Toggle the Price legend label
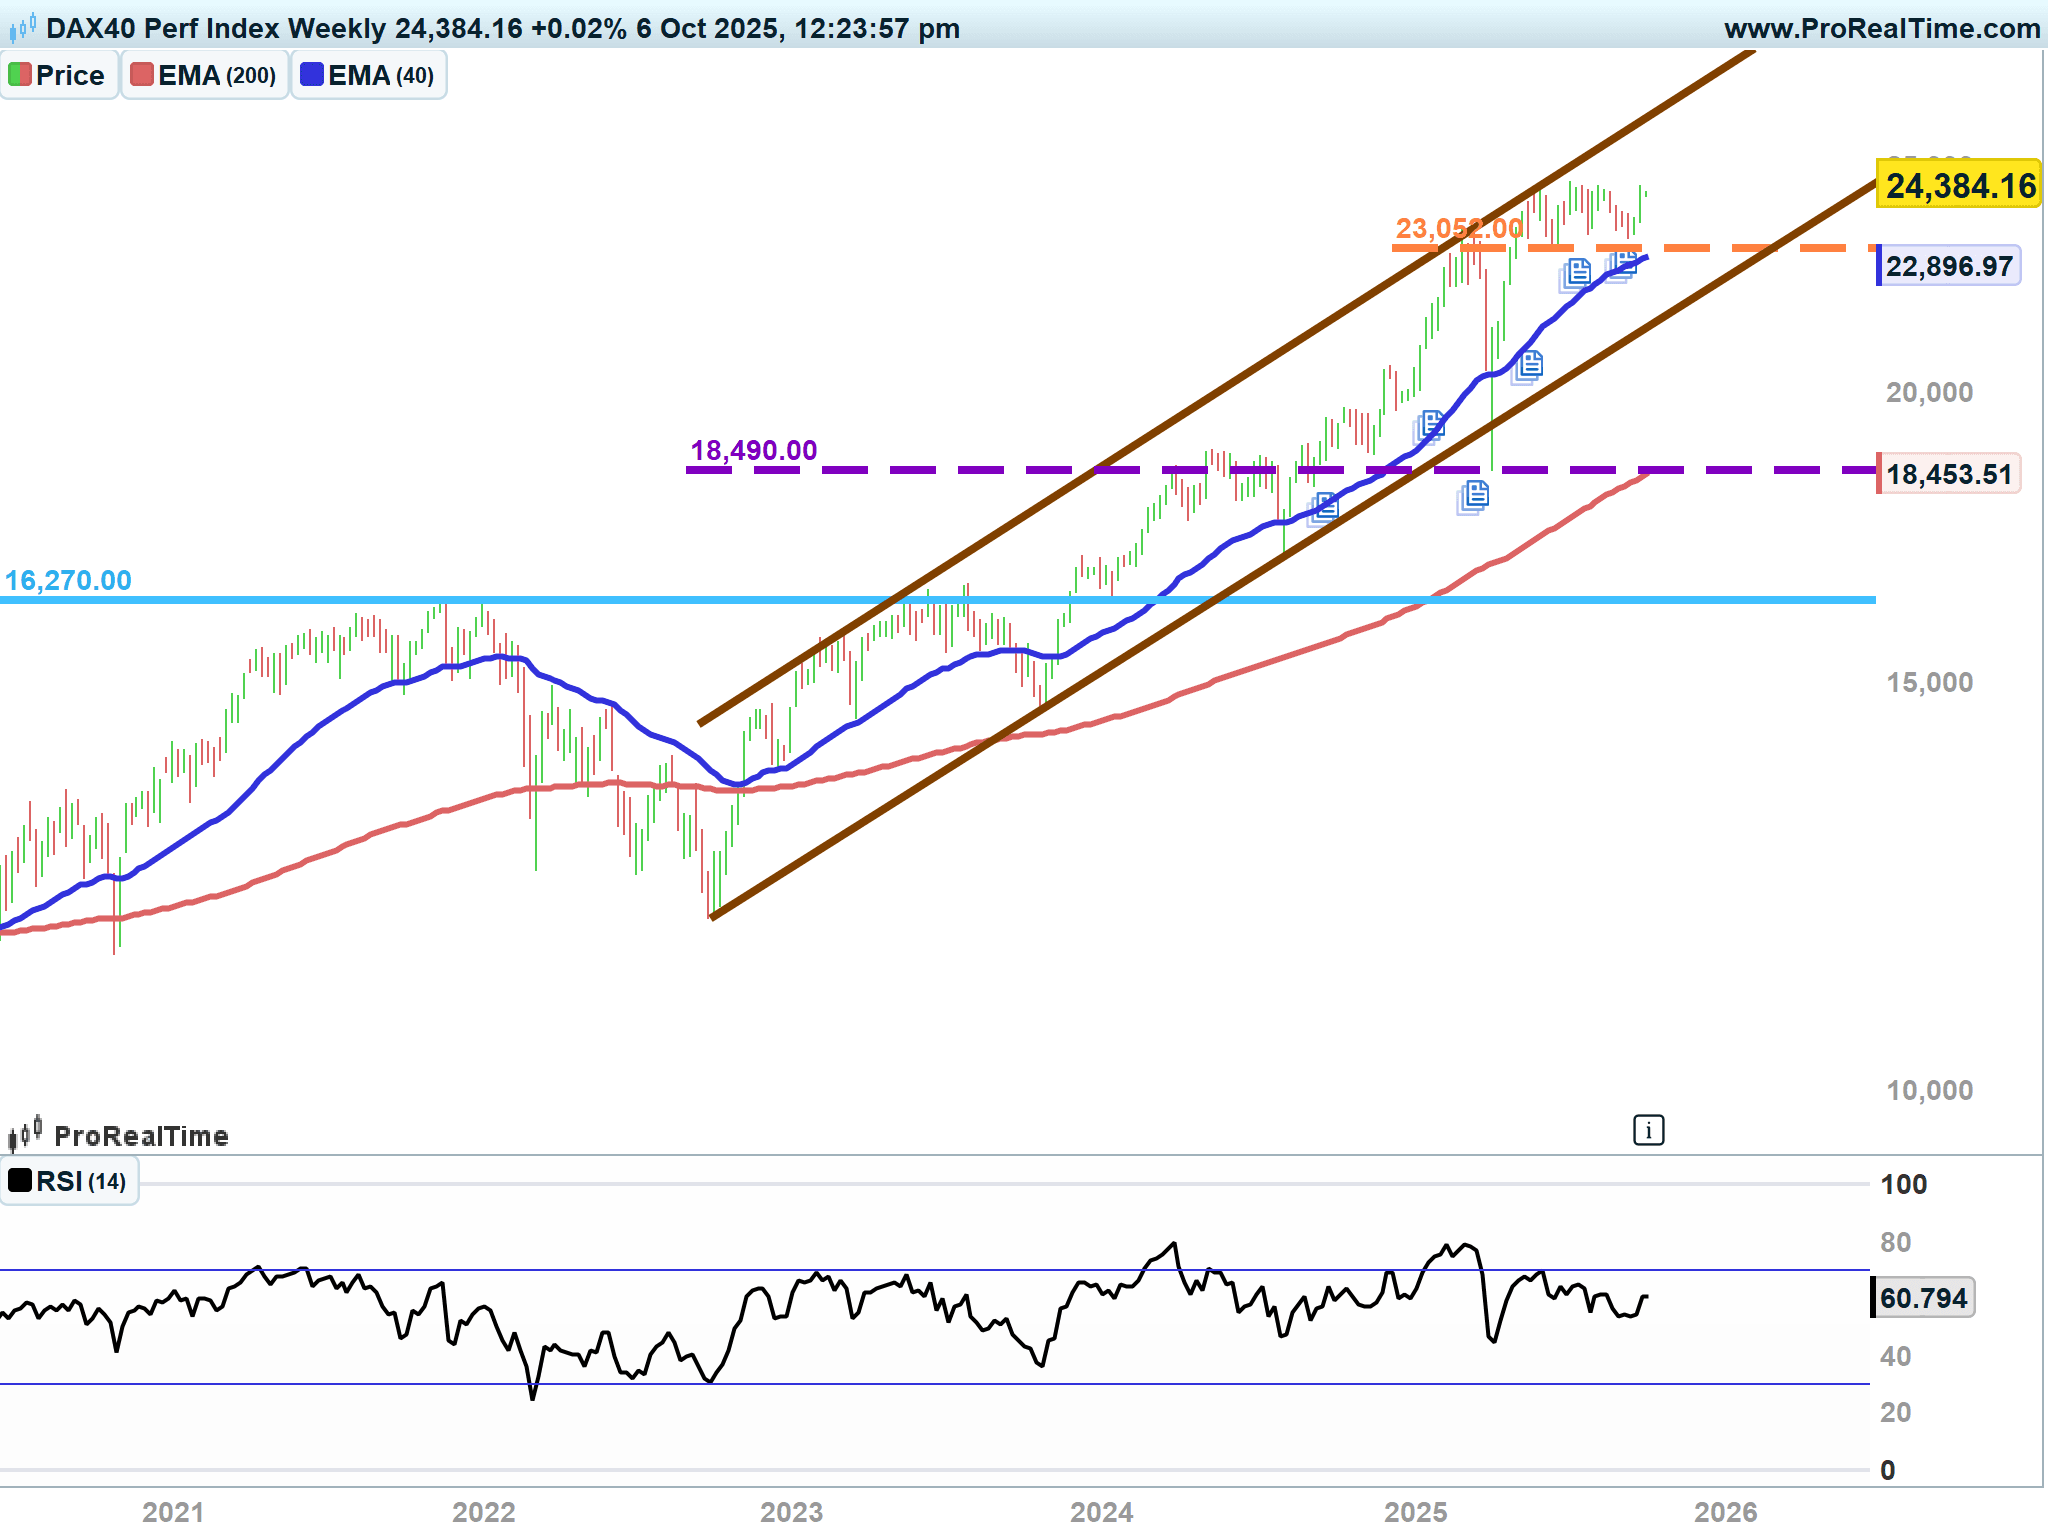Viewport: 2048px width, 1536px height. [x=70, y=76]
